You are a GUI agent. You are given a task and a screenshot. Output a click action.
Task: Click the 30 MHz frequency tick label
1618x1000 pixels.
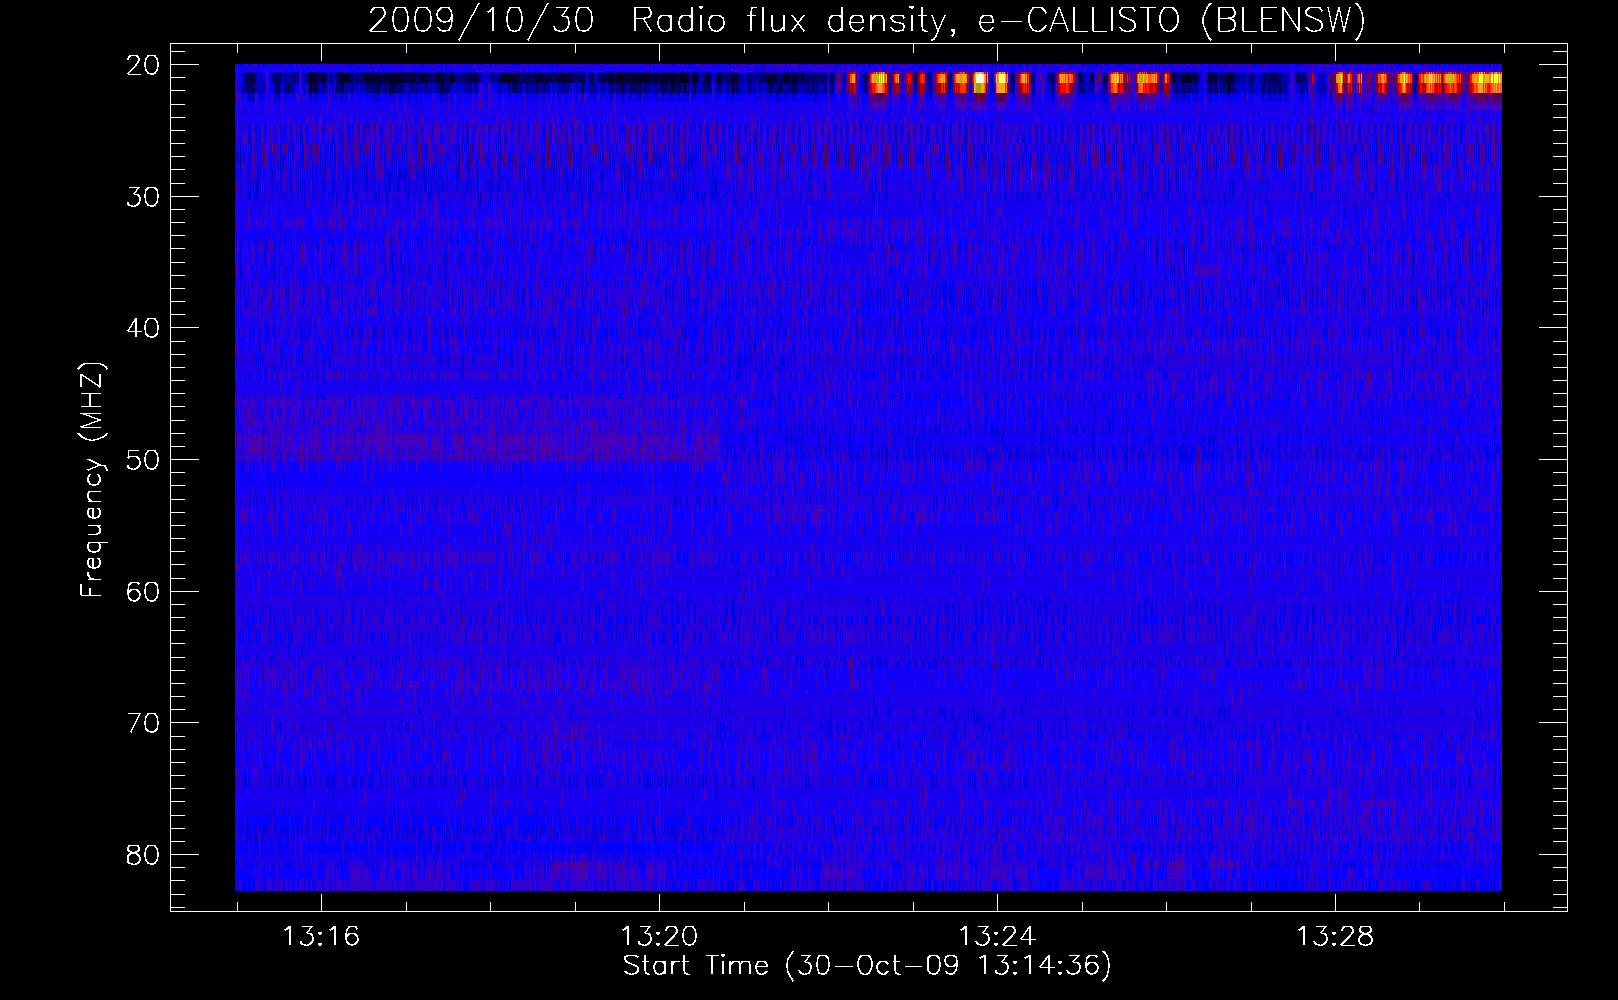coord(142,197)
